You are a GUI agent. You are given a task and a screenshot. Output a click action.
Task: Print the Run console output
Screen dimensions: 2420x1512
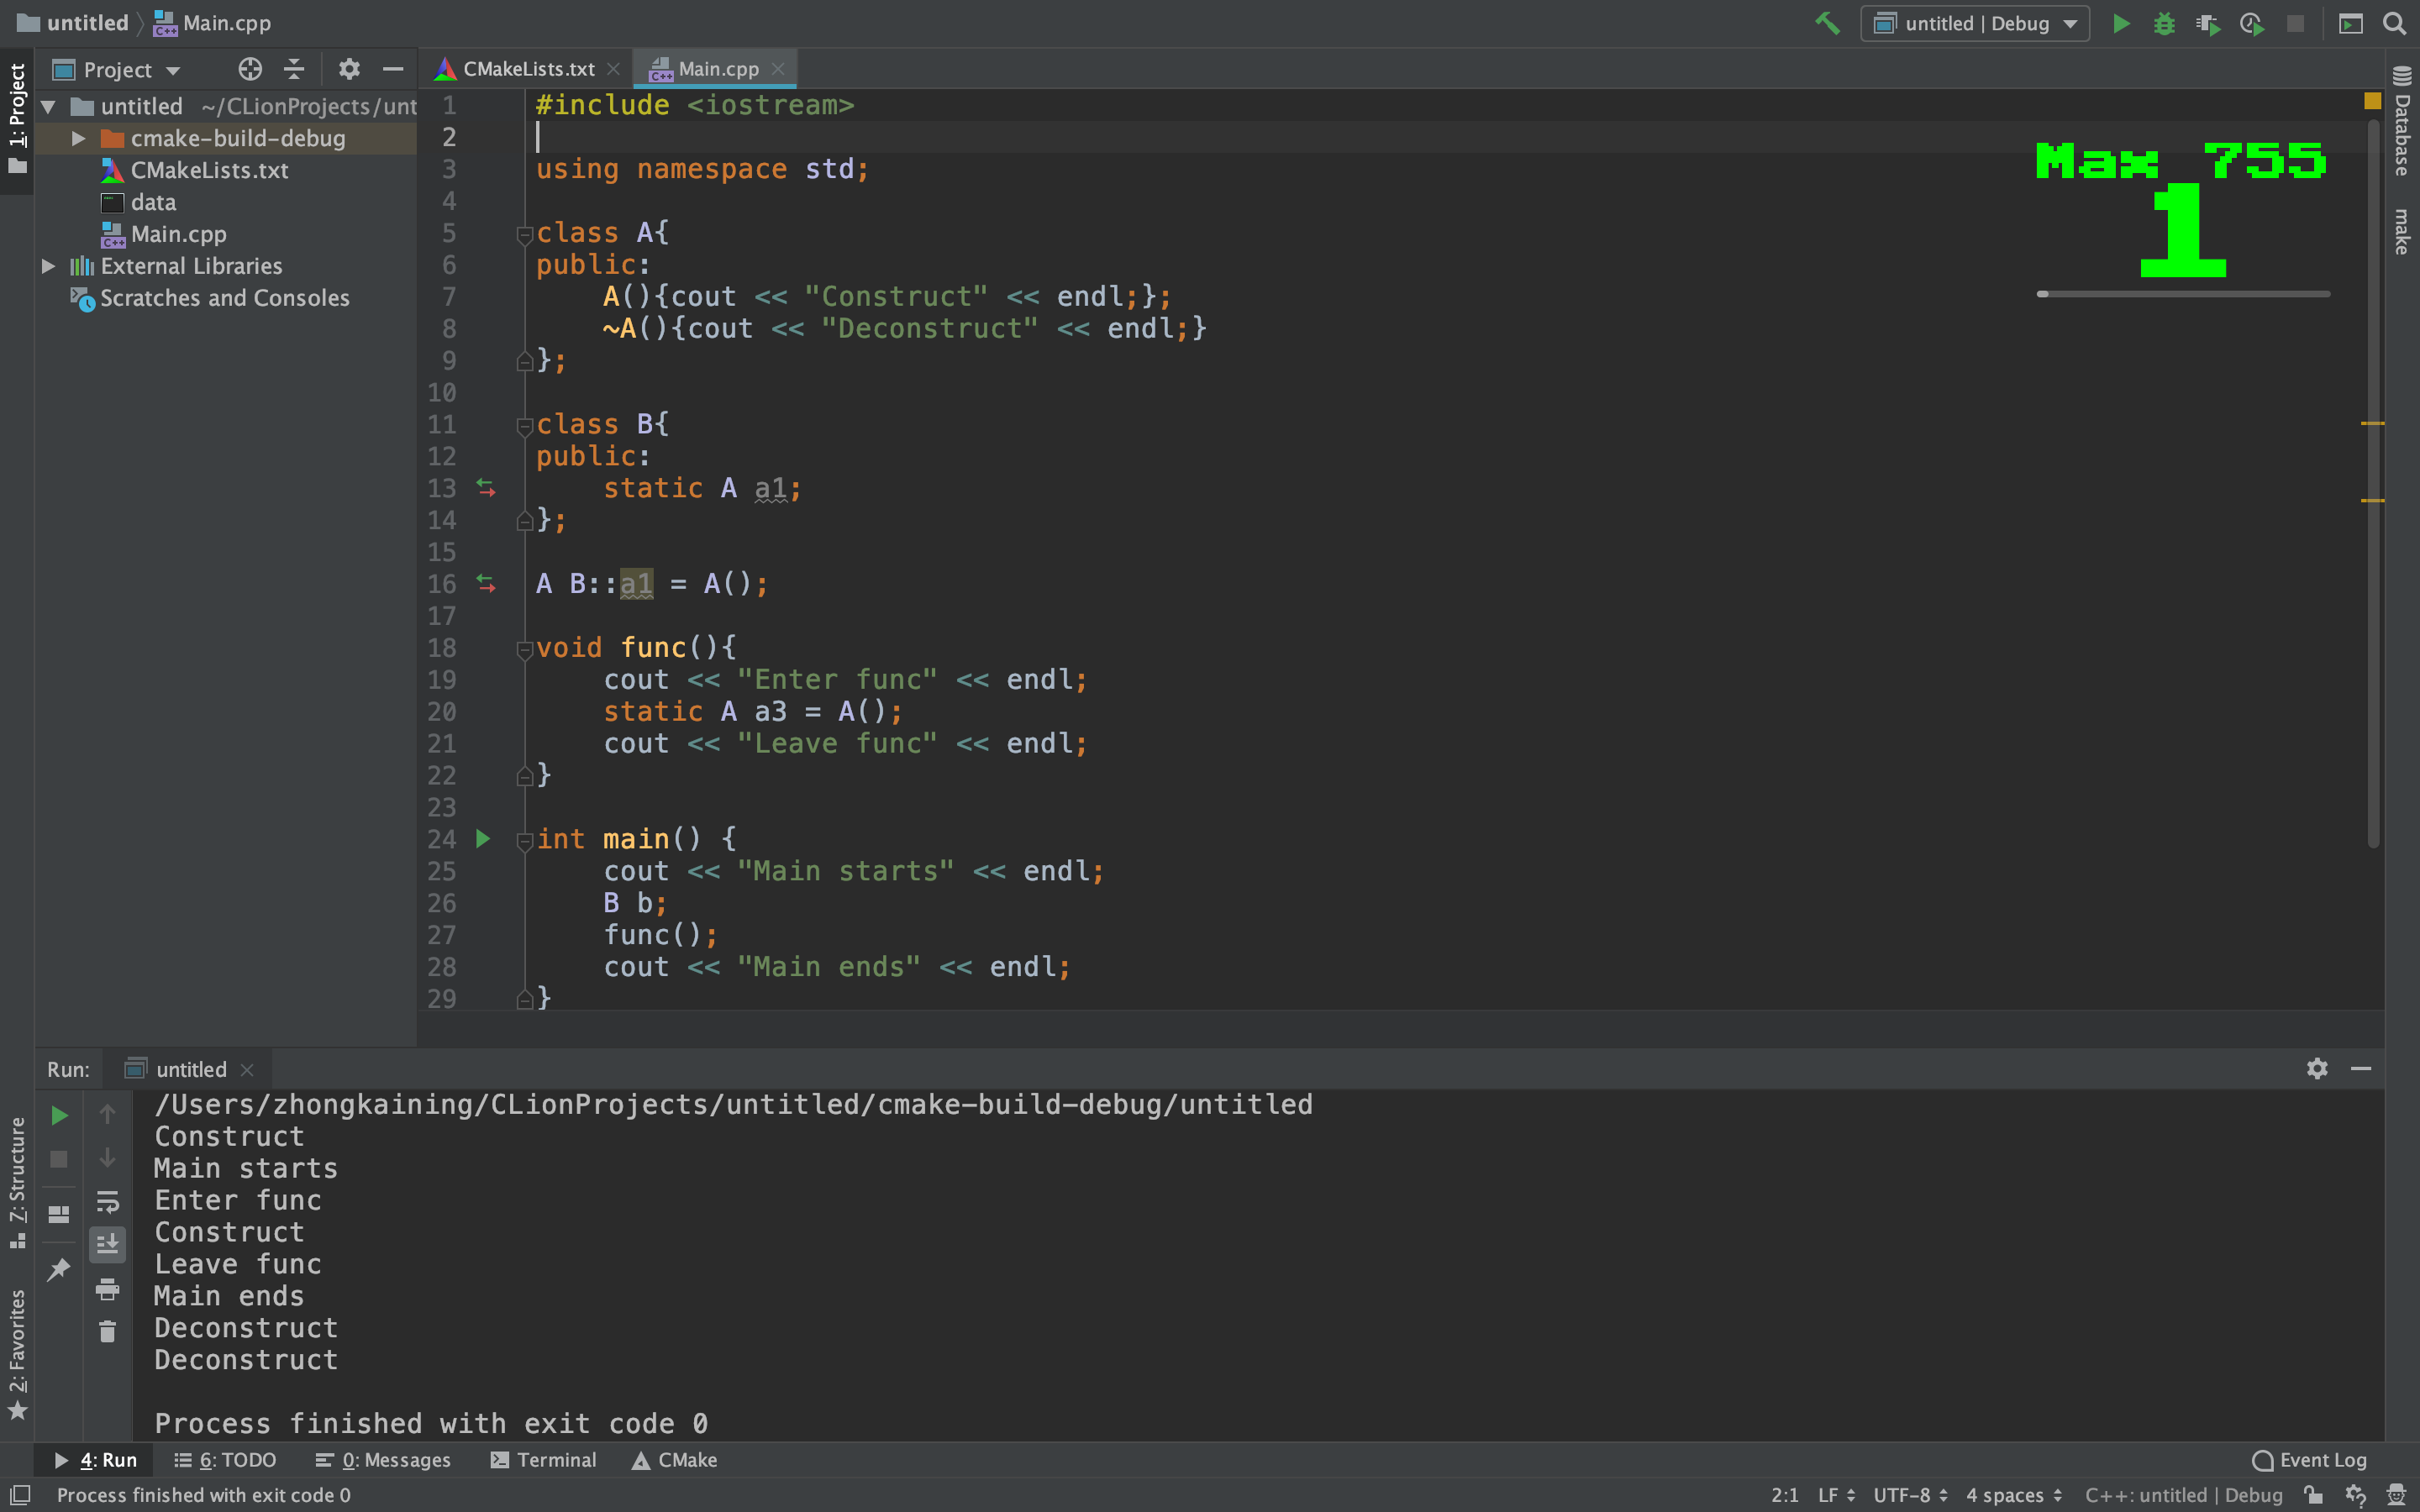[x=107, y=1289]
